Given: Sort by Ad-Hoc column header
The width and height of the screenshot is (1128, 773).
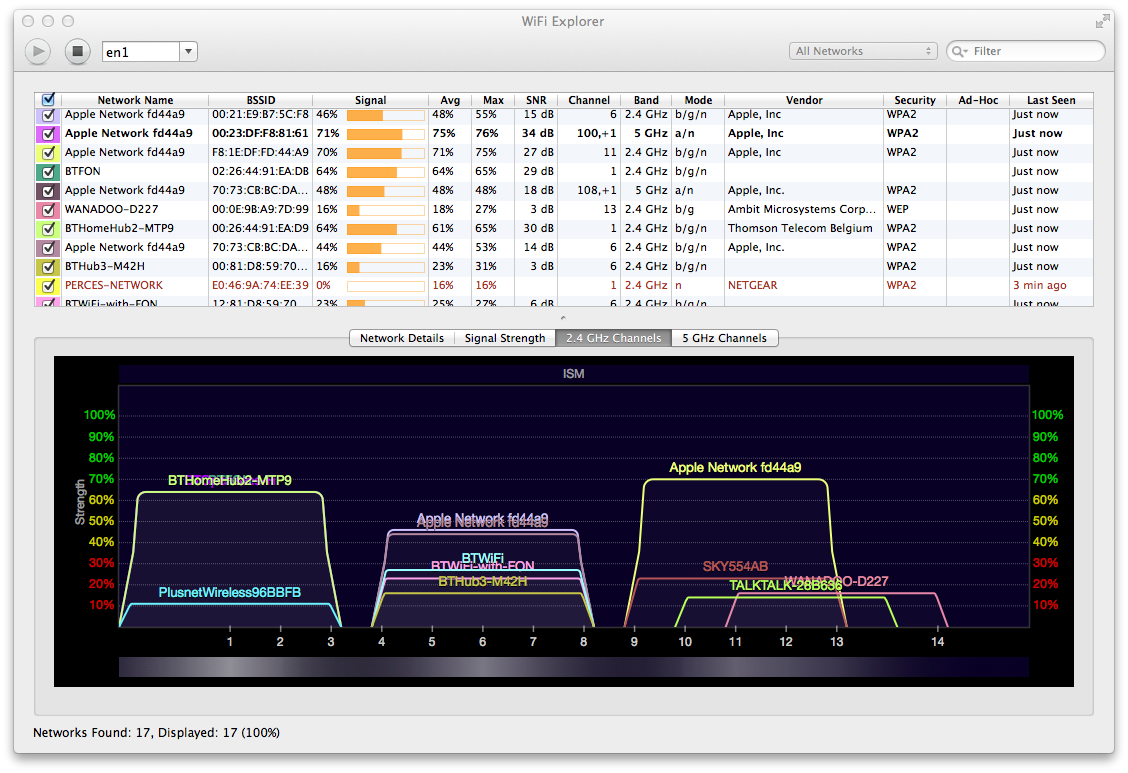Looking at the screenshot, I should pyautogui.click(x=978, y=100).
